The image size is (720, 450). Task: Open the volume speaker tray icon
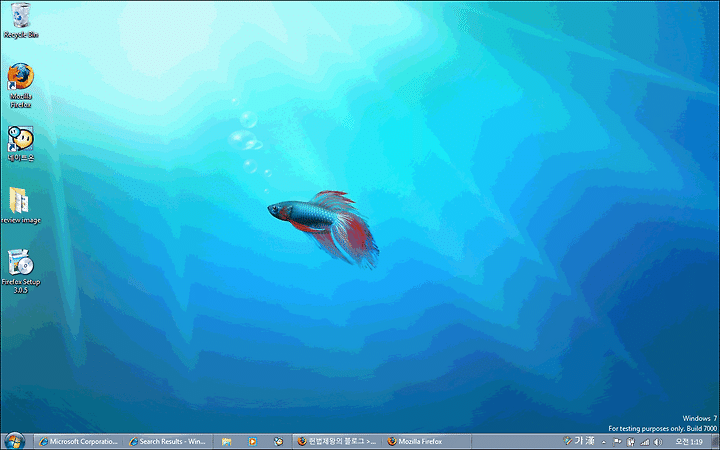pos(658,442)
